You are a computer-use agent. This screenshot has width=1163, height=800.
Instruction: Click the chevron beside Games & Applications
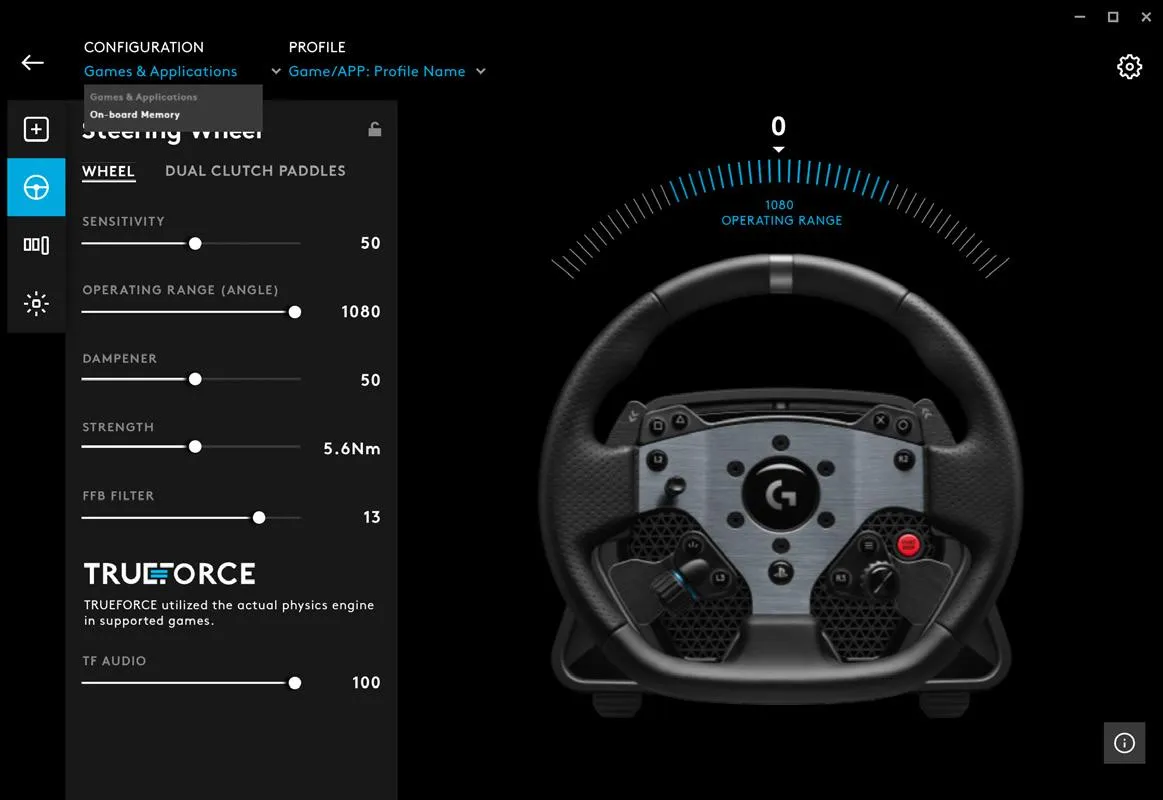(x=276, y=71)
